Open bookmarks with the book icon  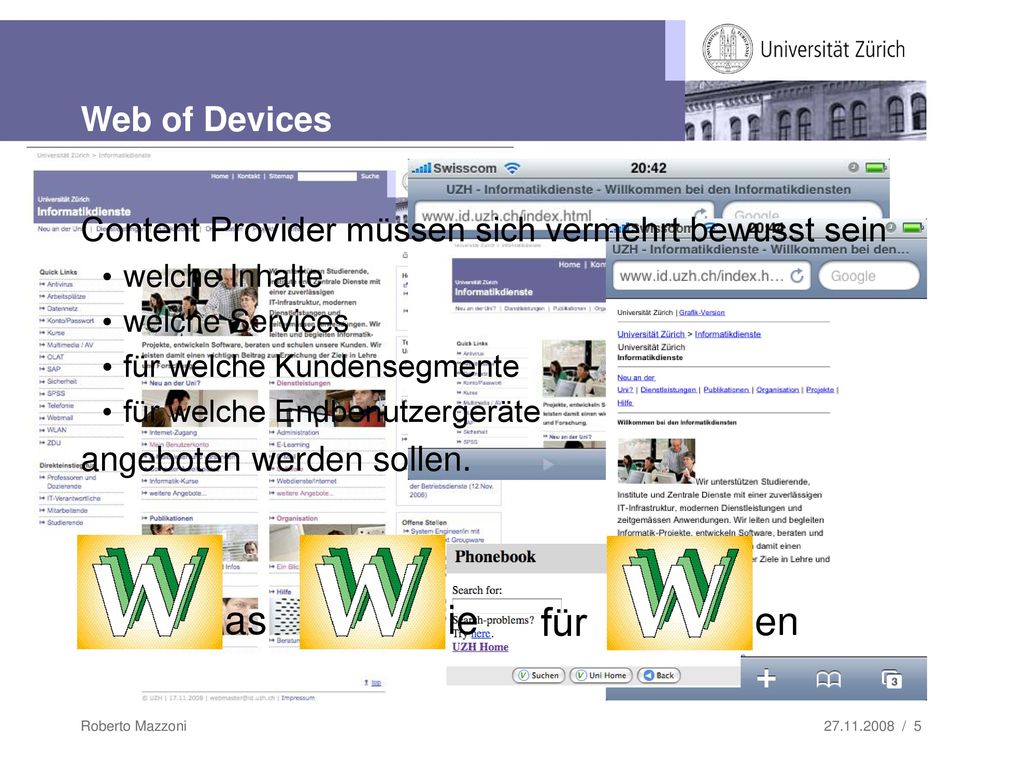click(829, 680)
